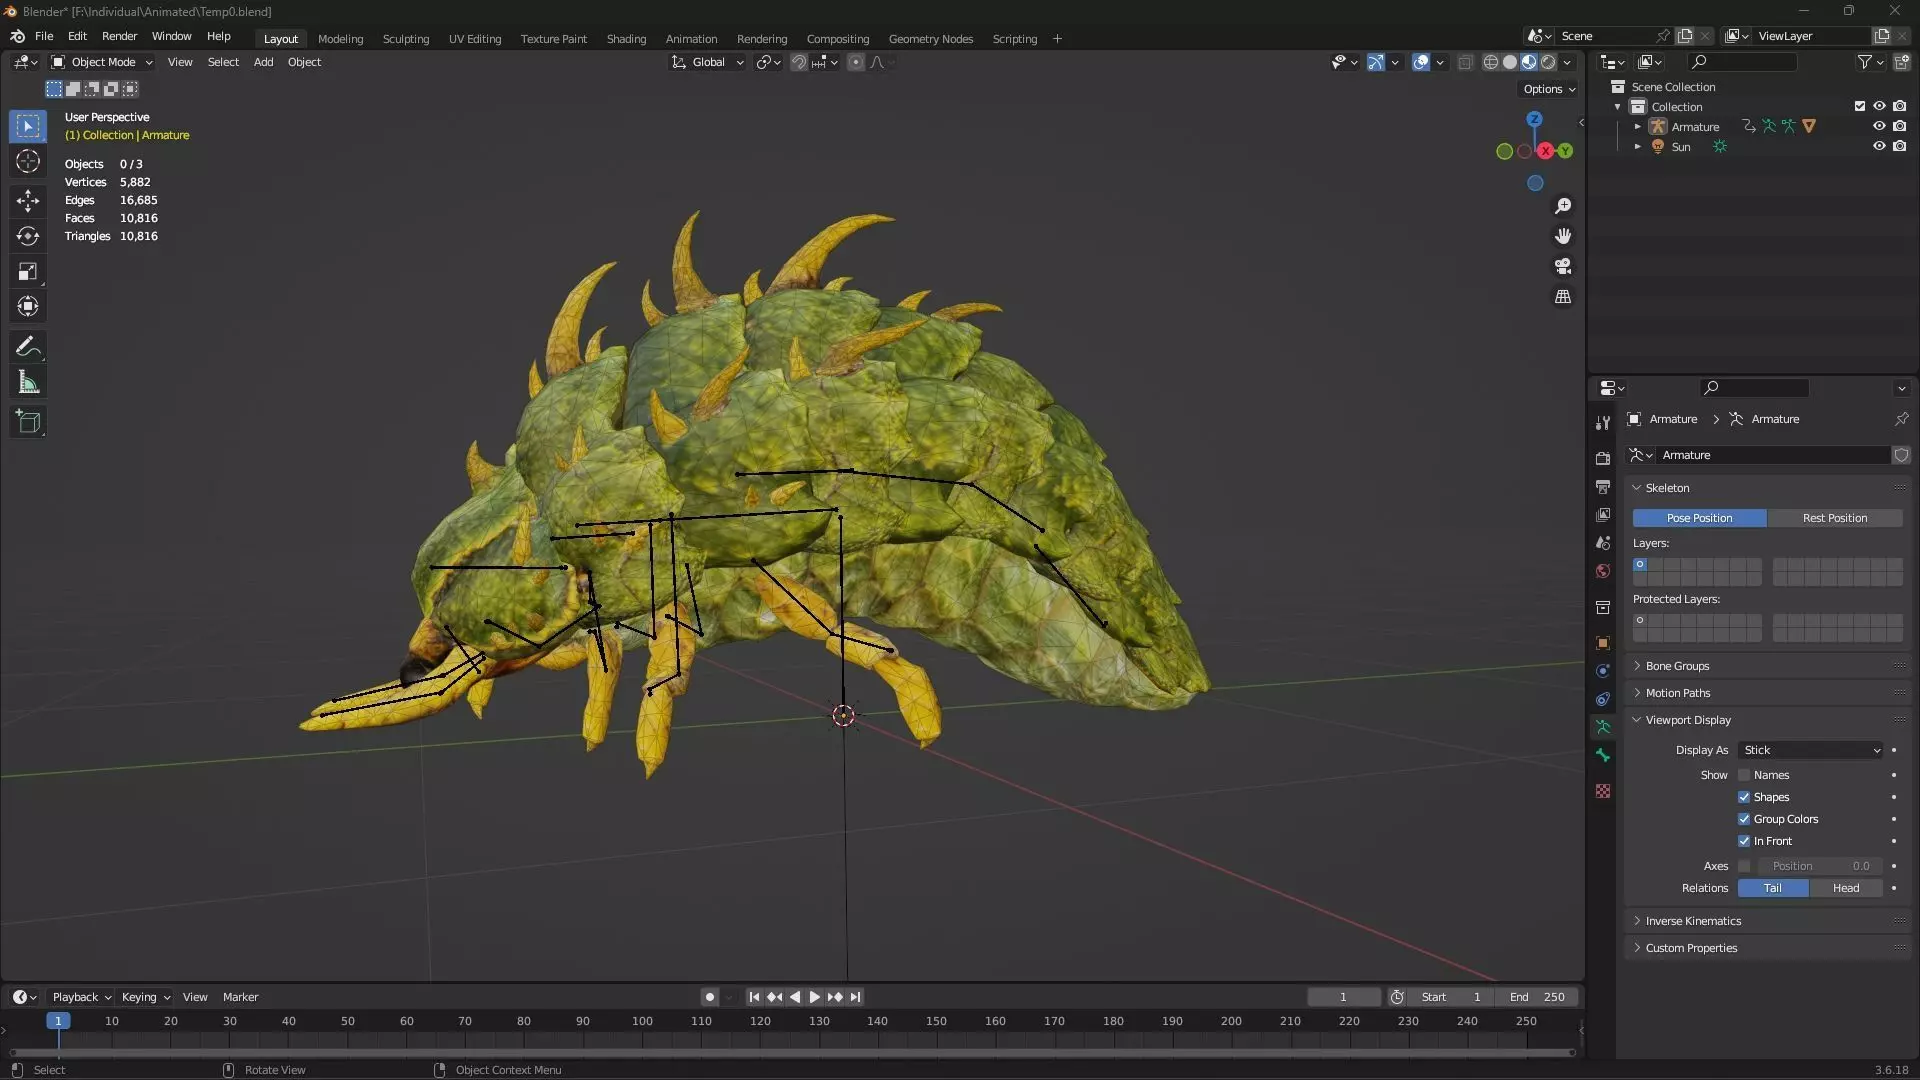Open the World properties tab
Screen dimensions: 1920x1080
1603,571
